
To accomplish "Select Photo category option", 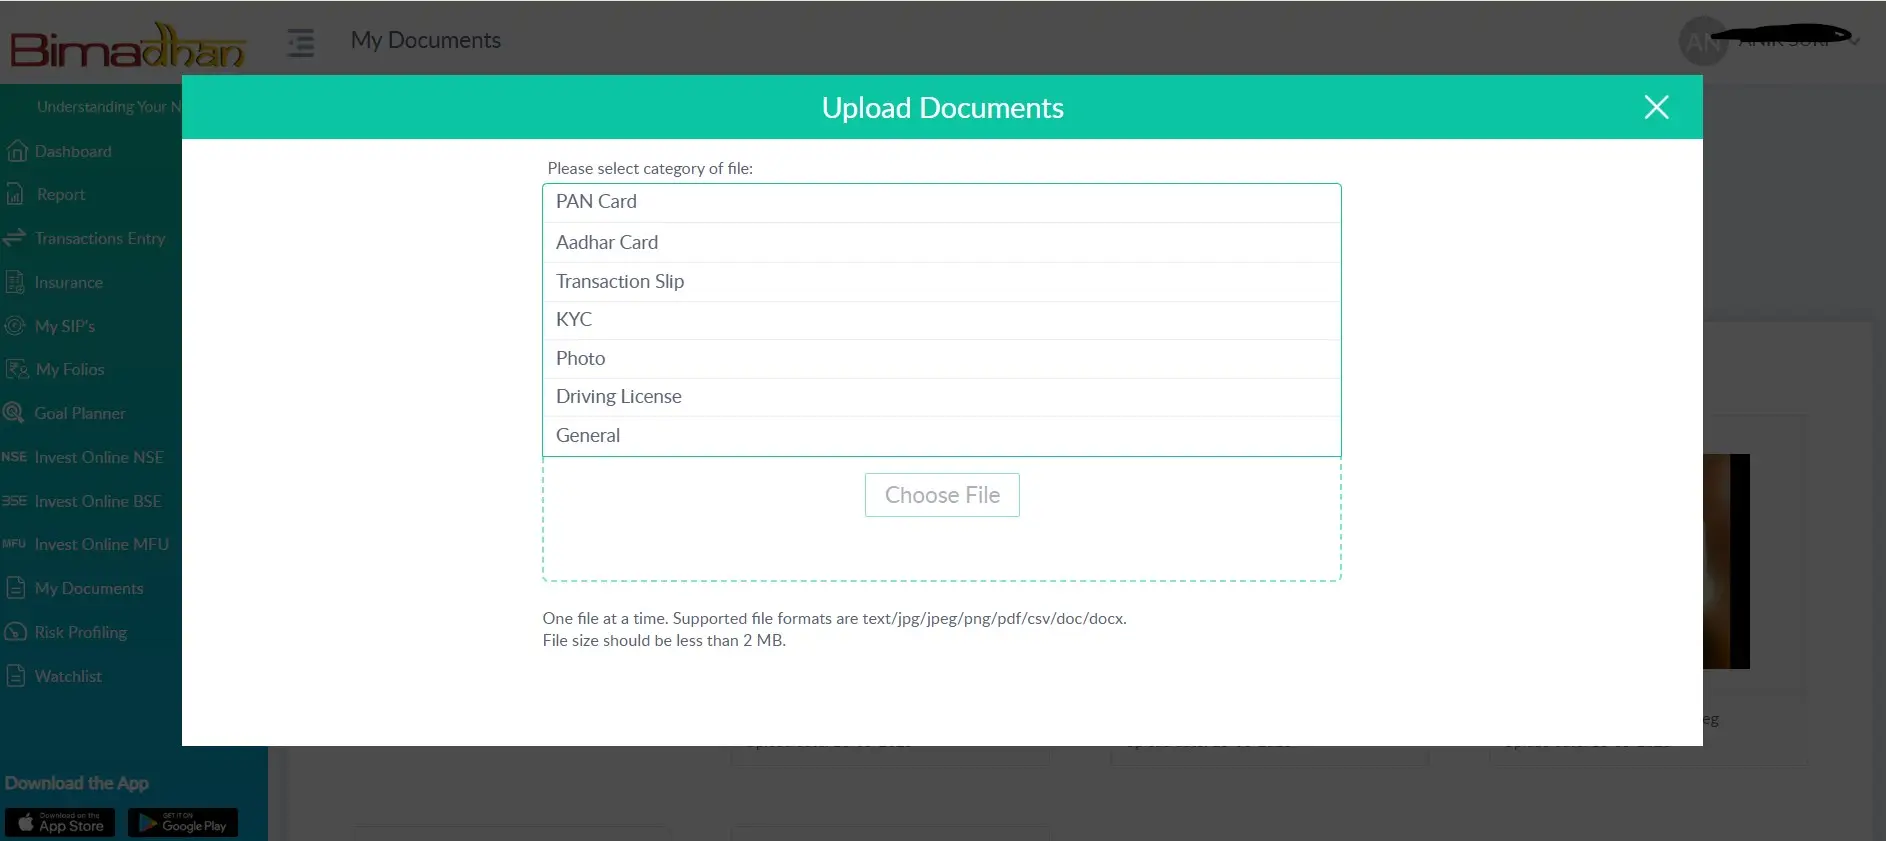I will click(941, 358).
